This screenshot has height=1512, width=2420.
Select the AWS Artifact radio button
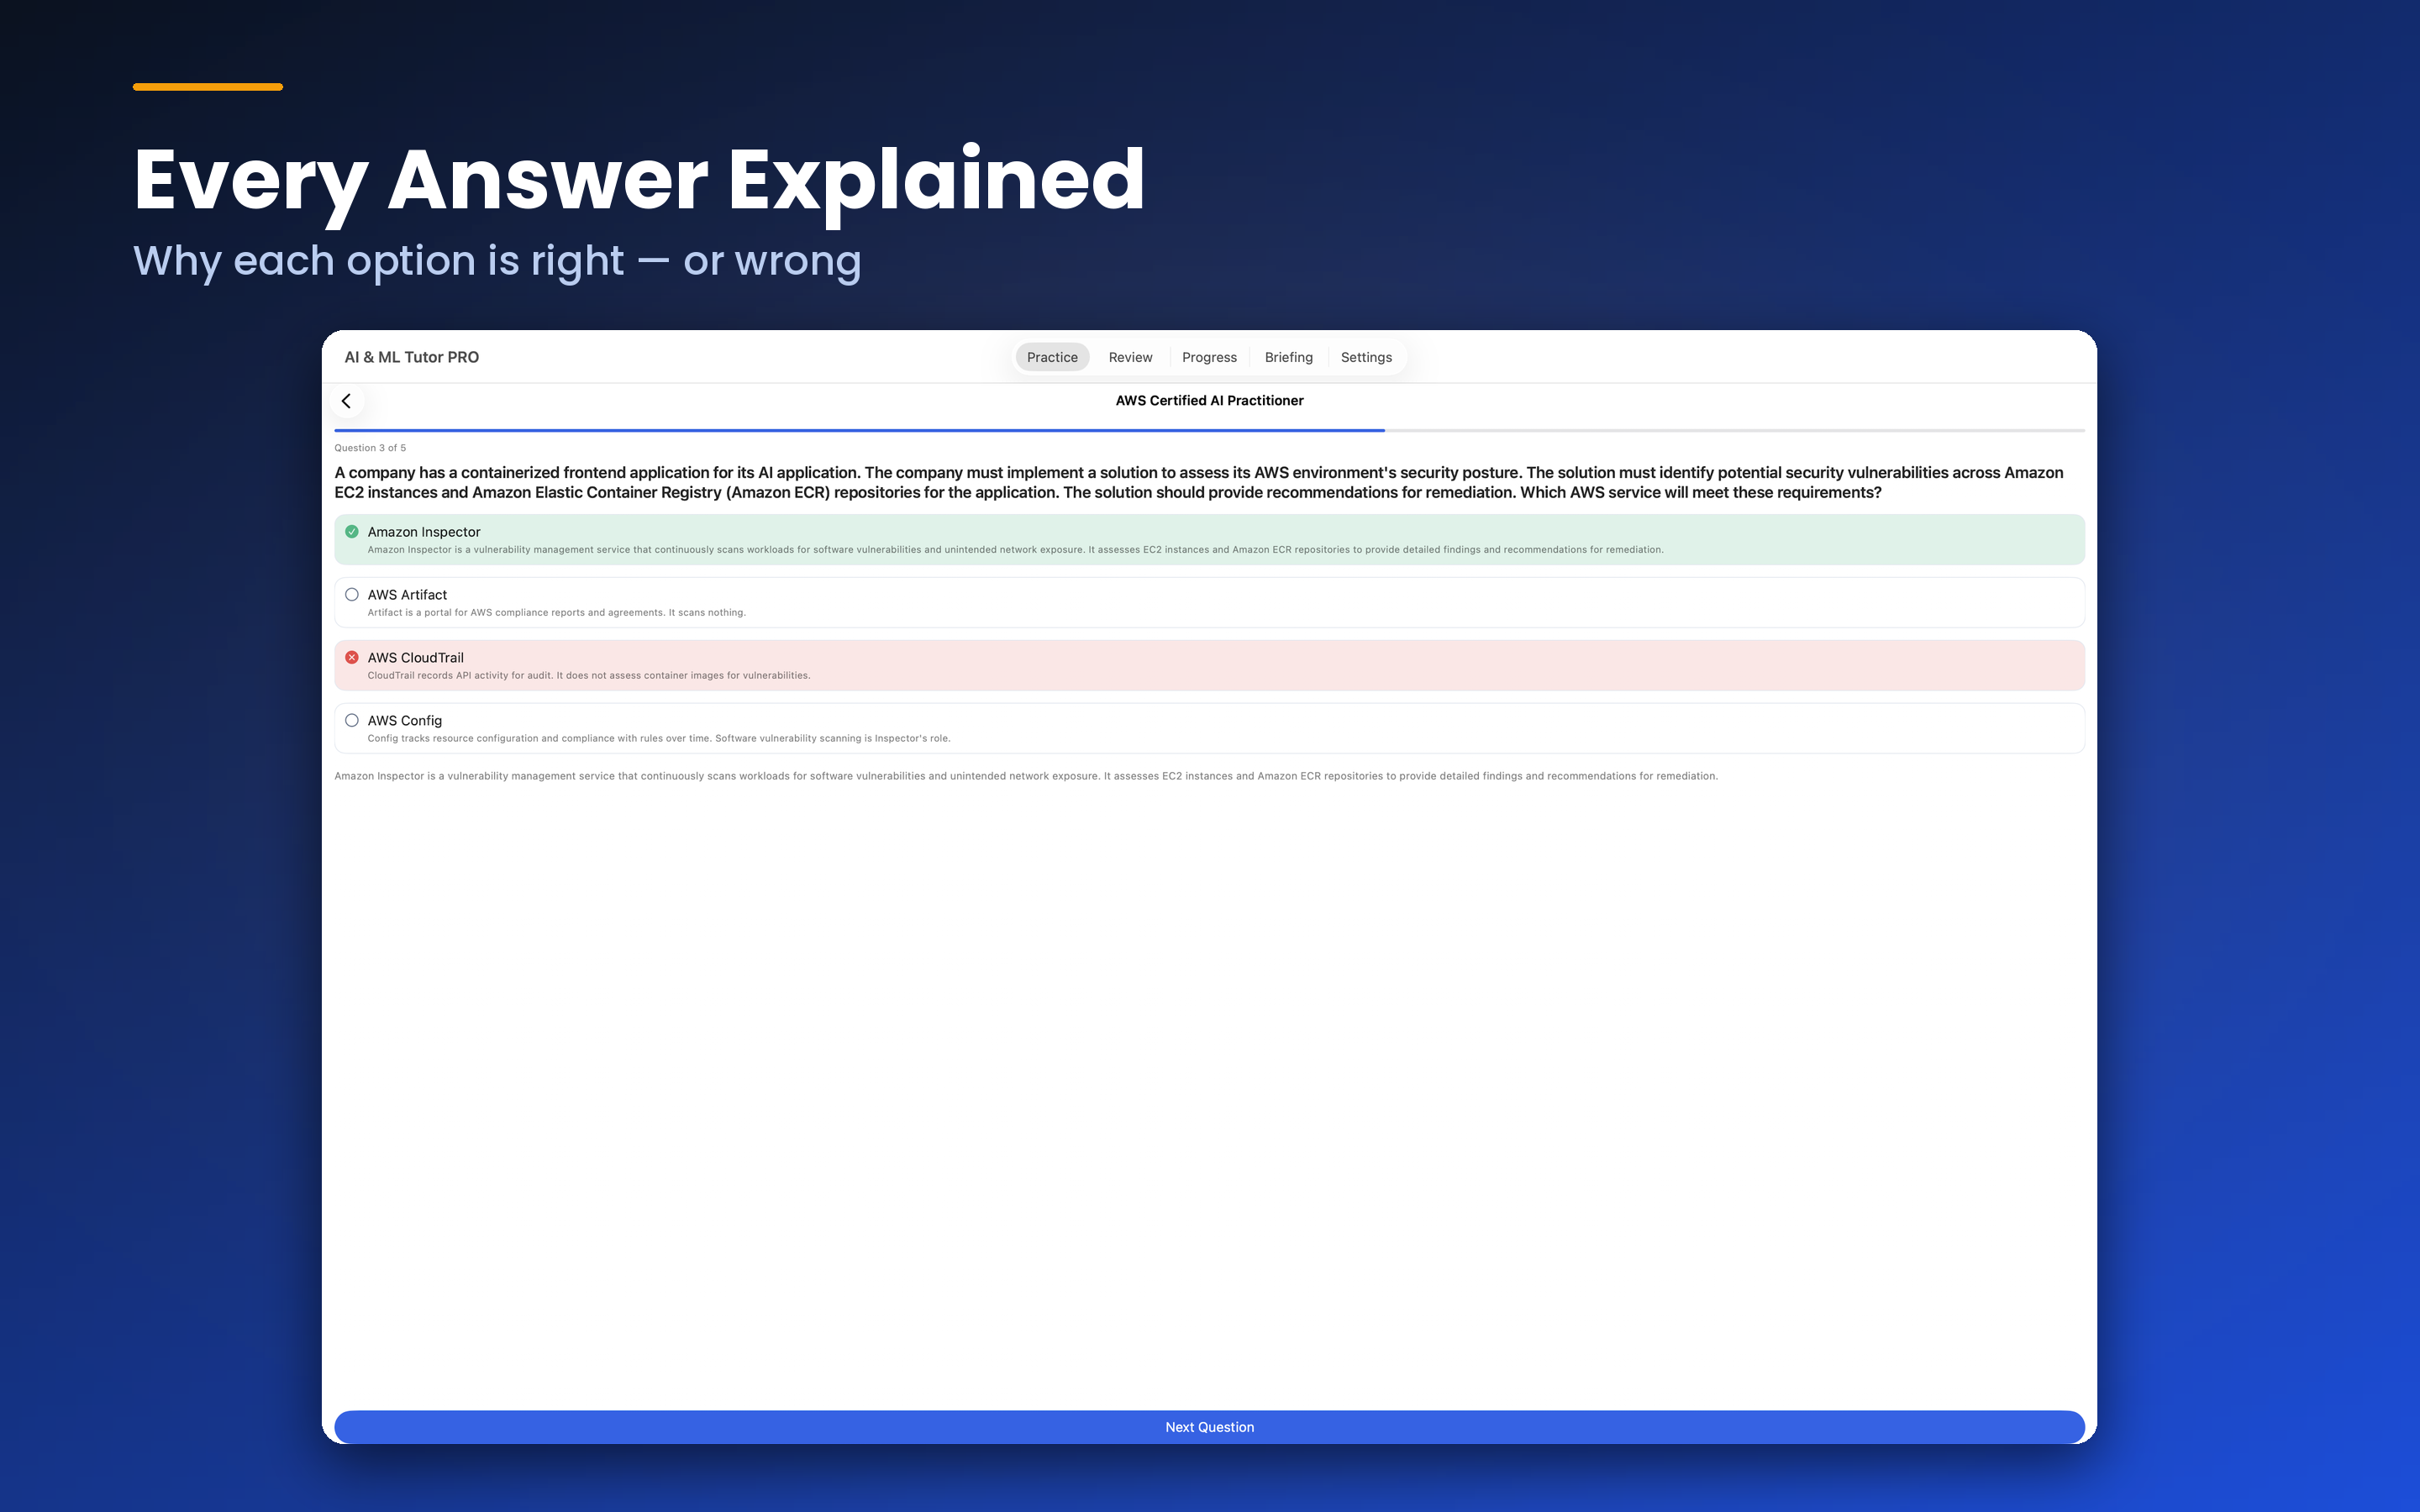[x=352, y=594]
